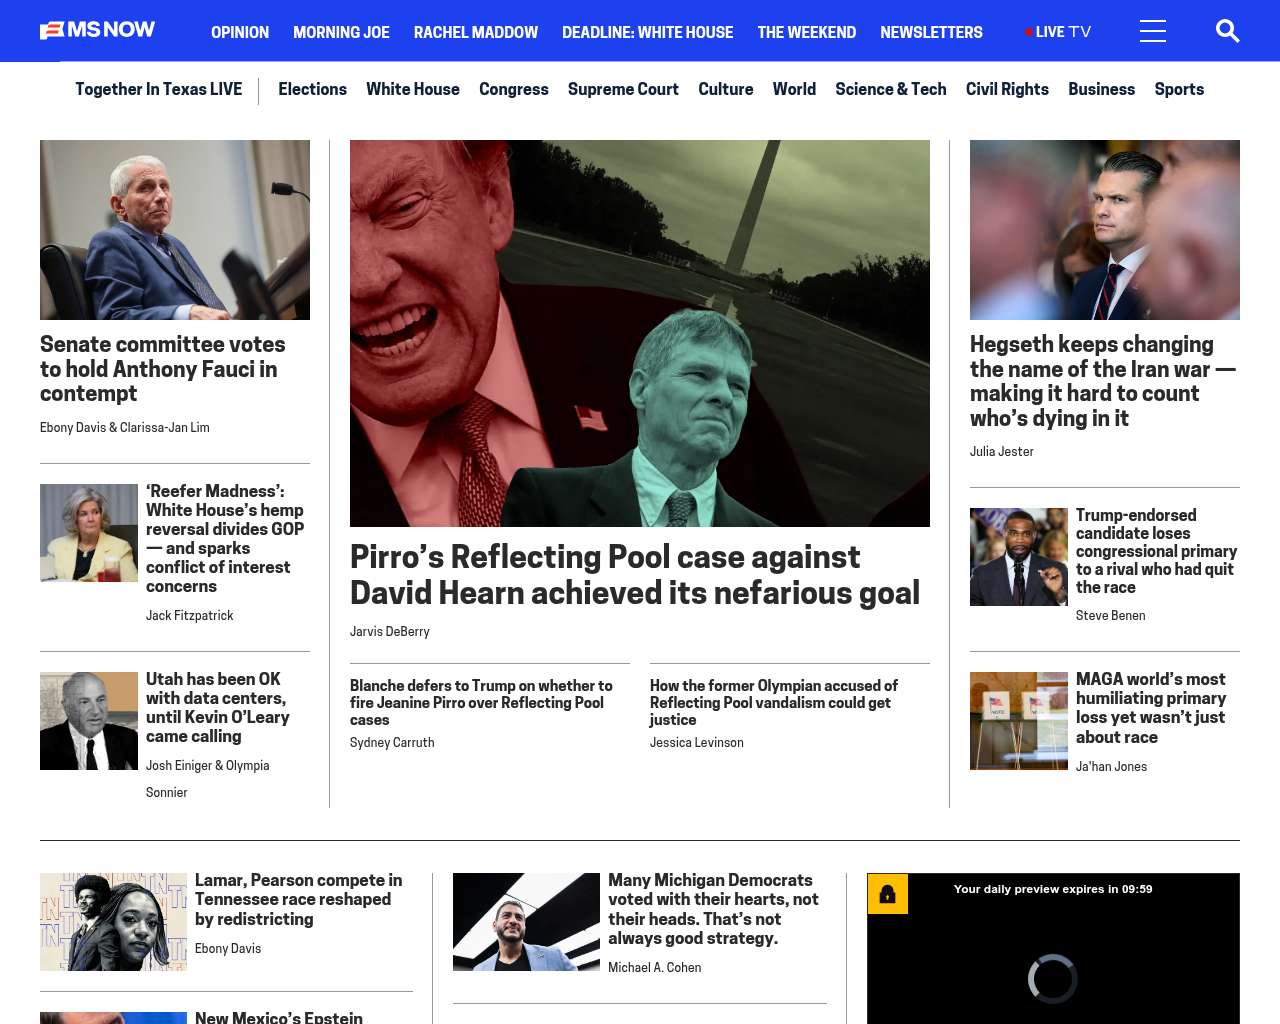Go to Science & Tech section
The height and width of the screenshot is (1024, 1280).
[x=890, y=89]
